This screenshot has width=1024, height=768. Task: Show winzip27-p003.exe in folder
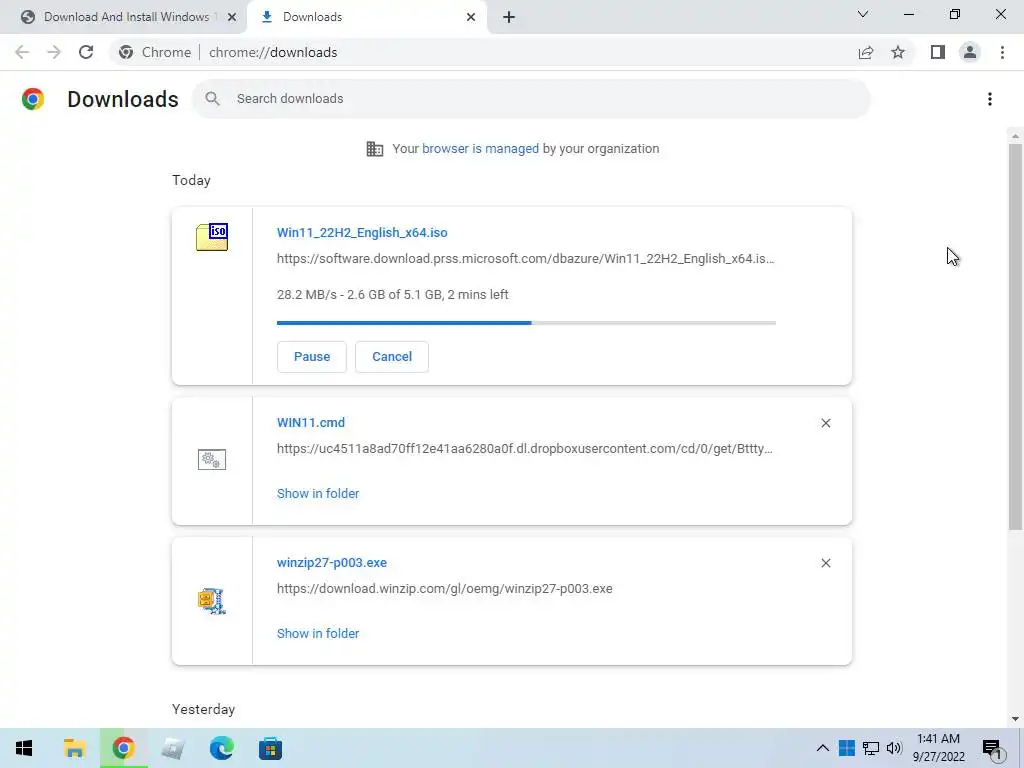(318, 633)
